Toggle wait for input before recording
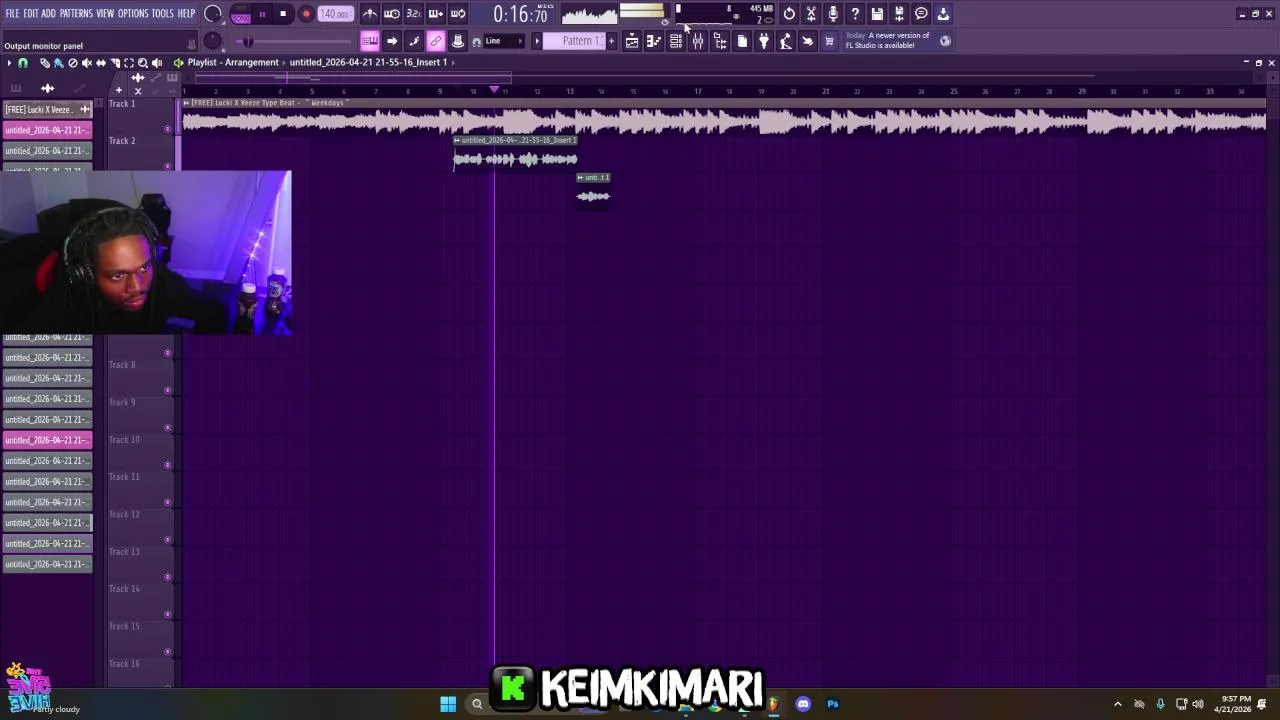This screenshot has width=1280, height=720. (x=392, y=14)
